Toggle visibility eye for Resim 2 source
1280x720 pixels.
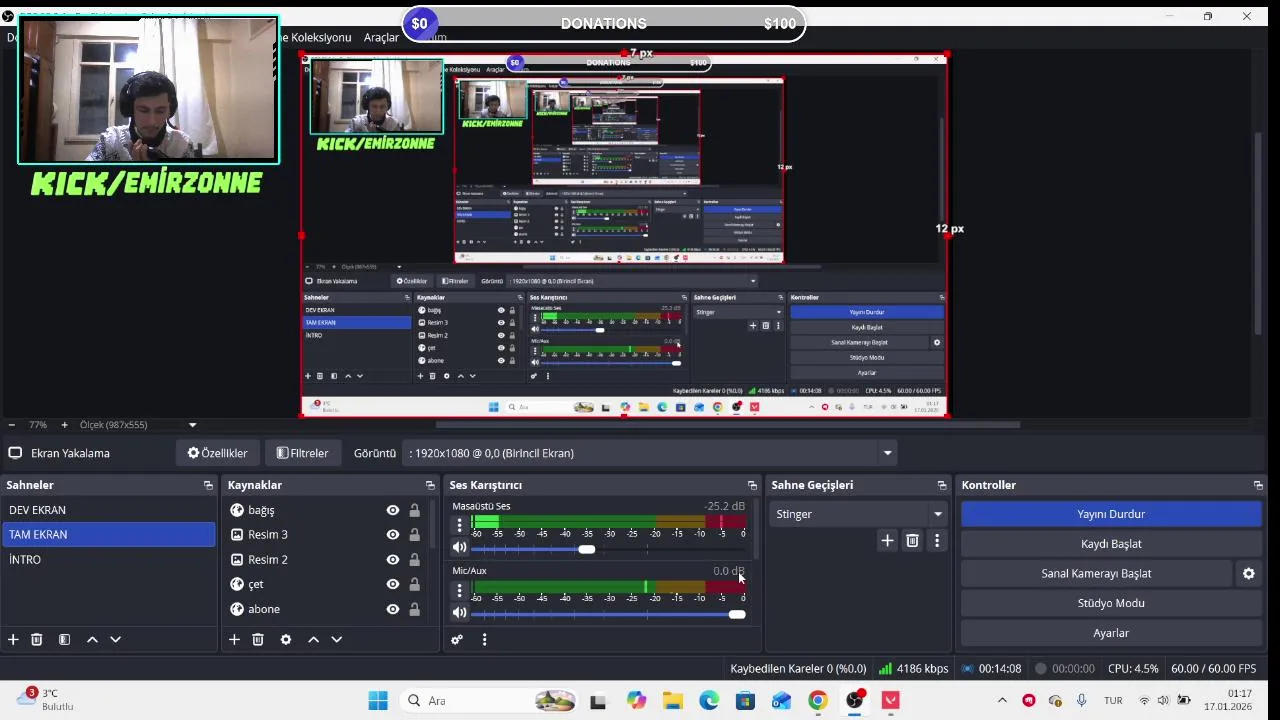click(x=393, y=560)
